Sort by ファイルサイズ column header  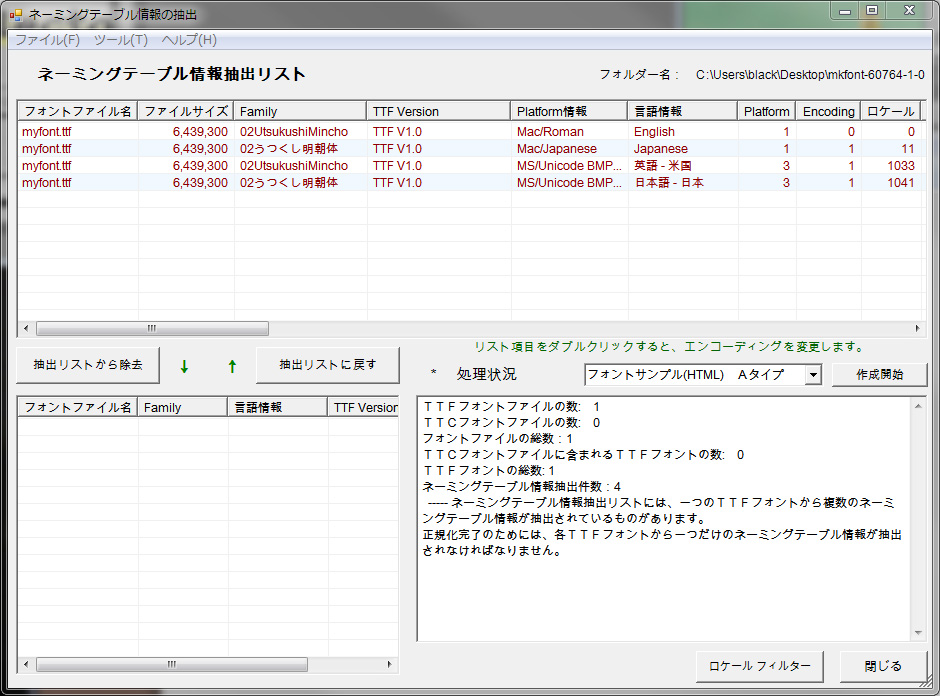(186, 112)
